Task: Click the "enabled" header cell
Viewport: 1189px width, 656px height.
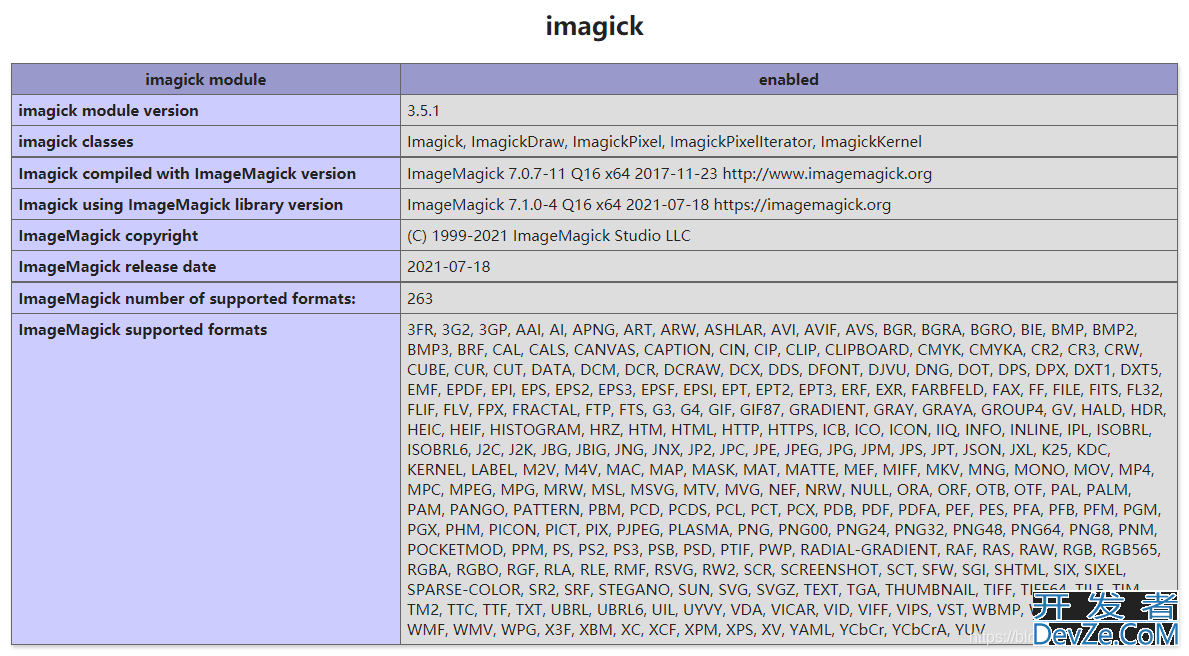Action: pyautogui.click(x=789, y=80)
